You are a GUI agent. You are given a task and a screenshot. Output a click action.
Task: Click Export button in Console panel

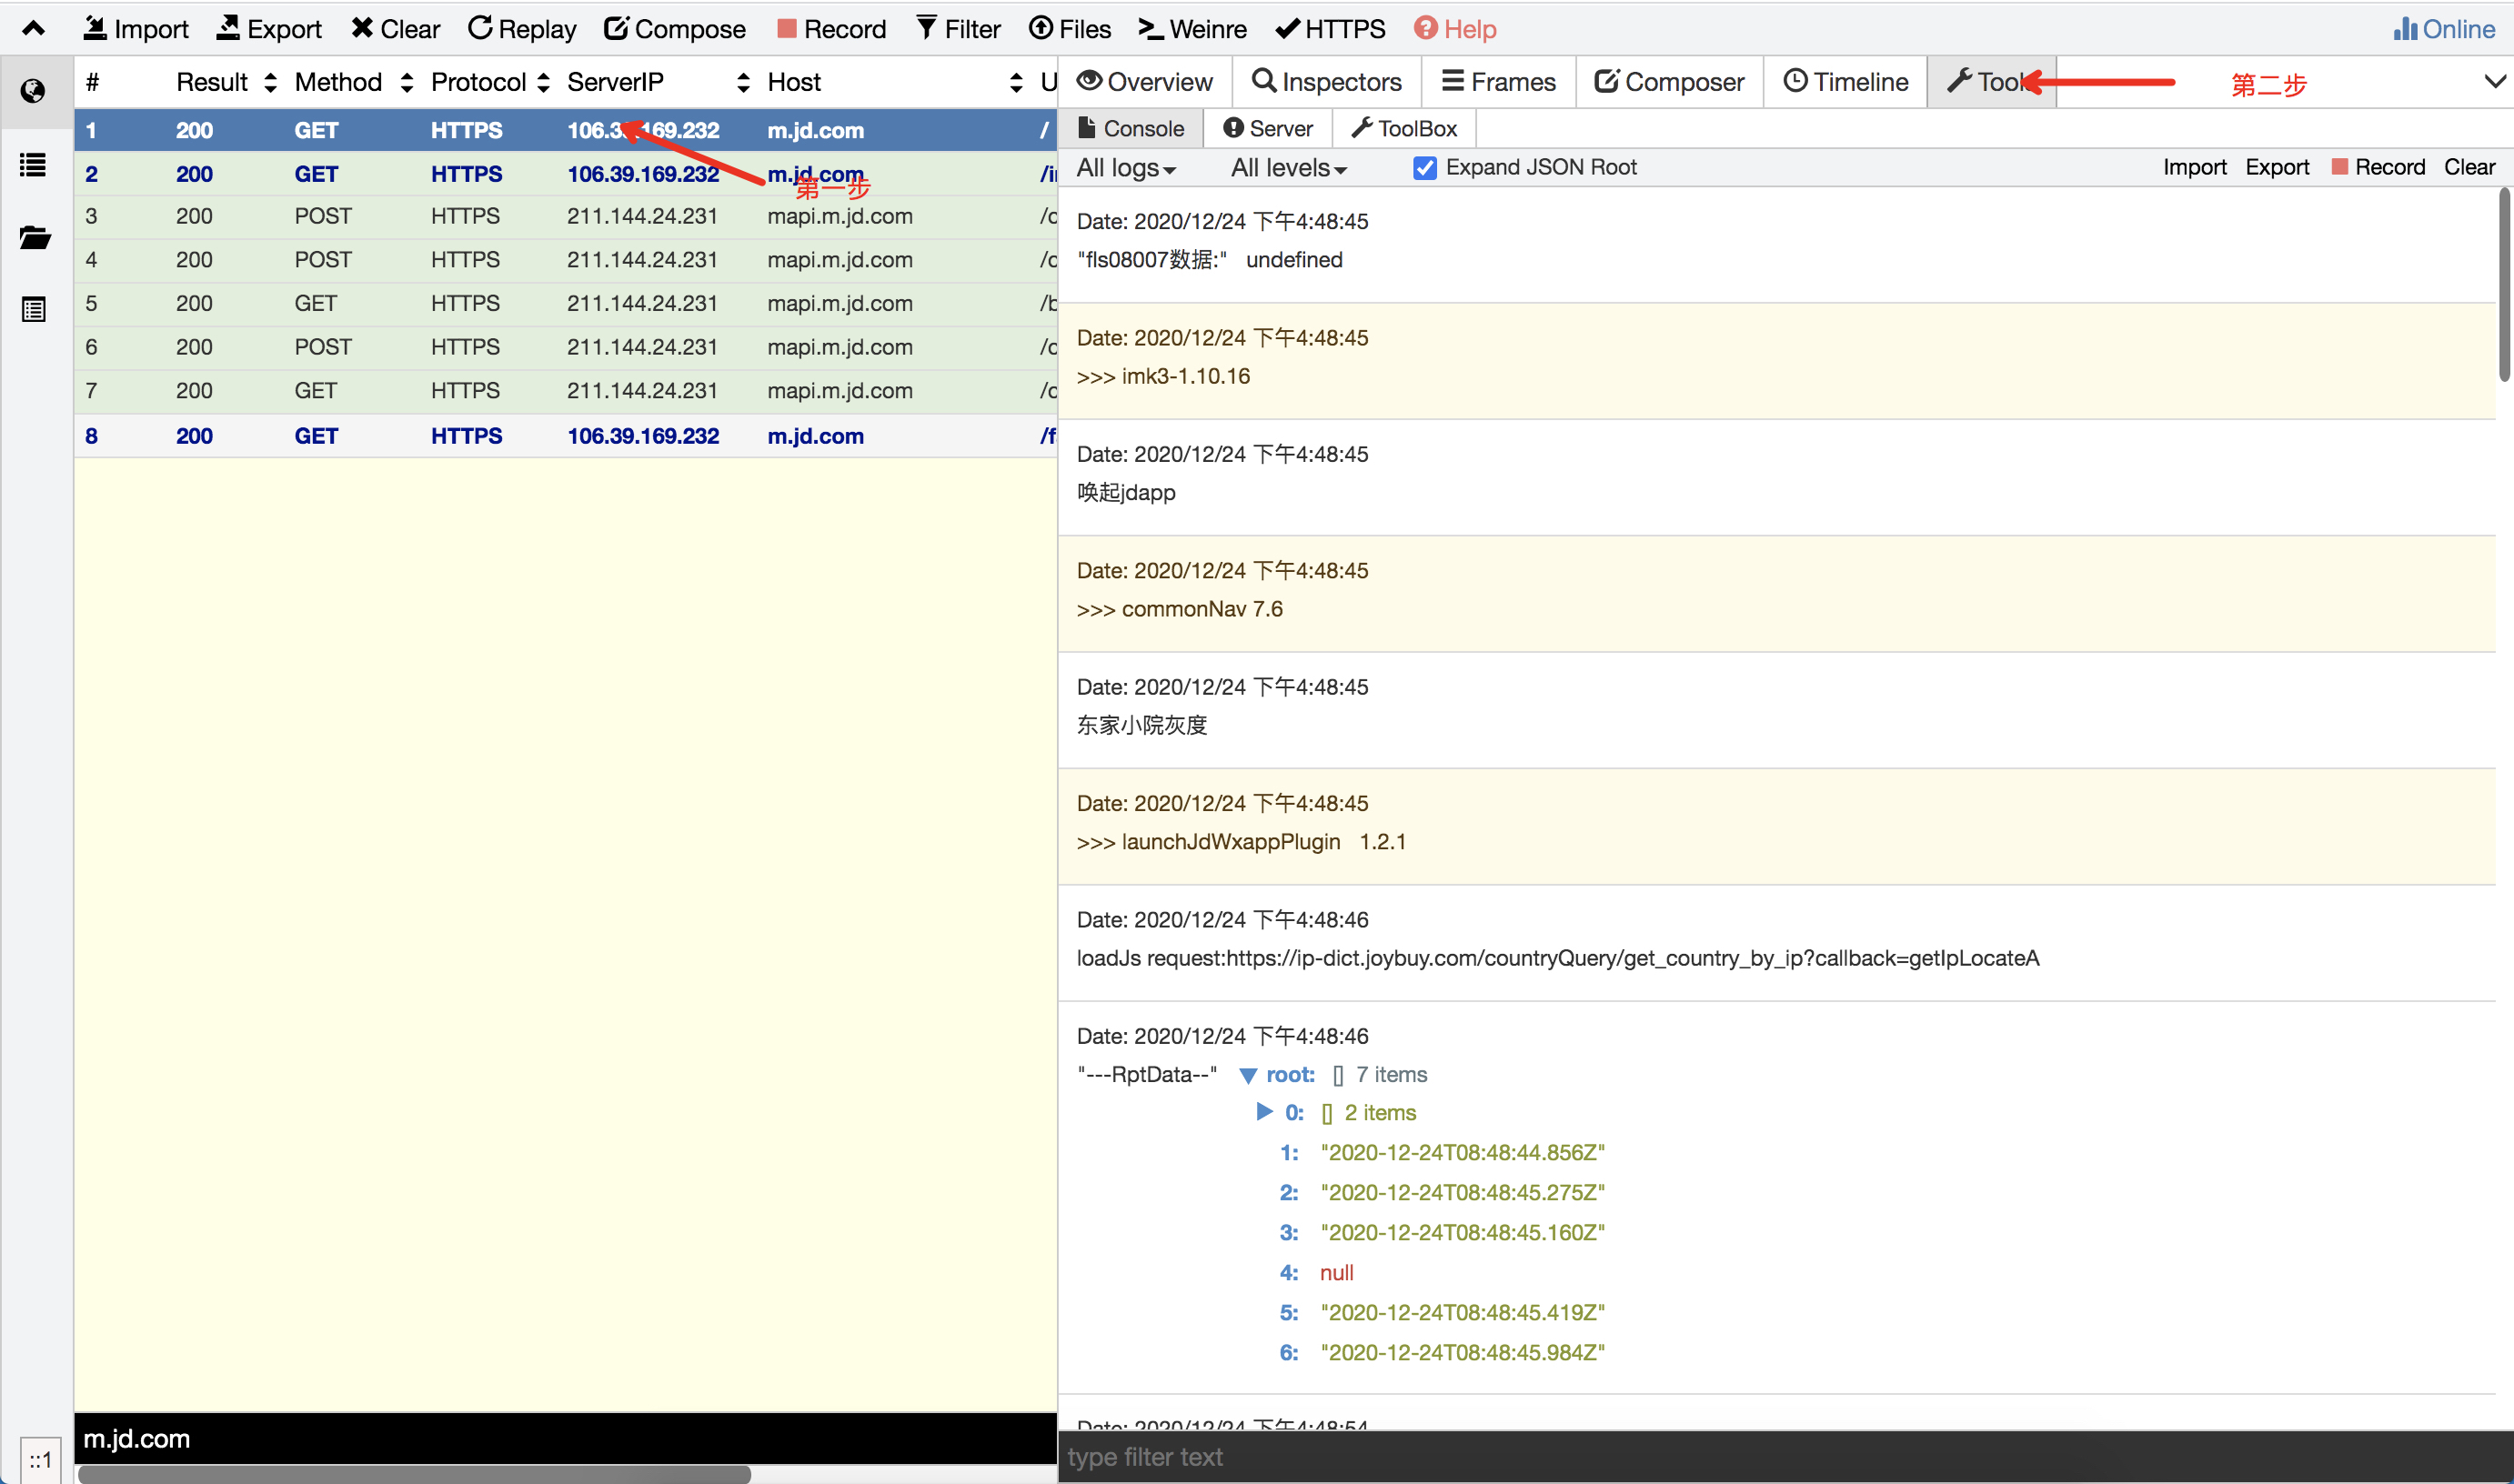coord(2279,166)
